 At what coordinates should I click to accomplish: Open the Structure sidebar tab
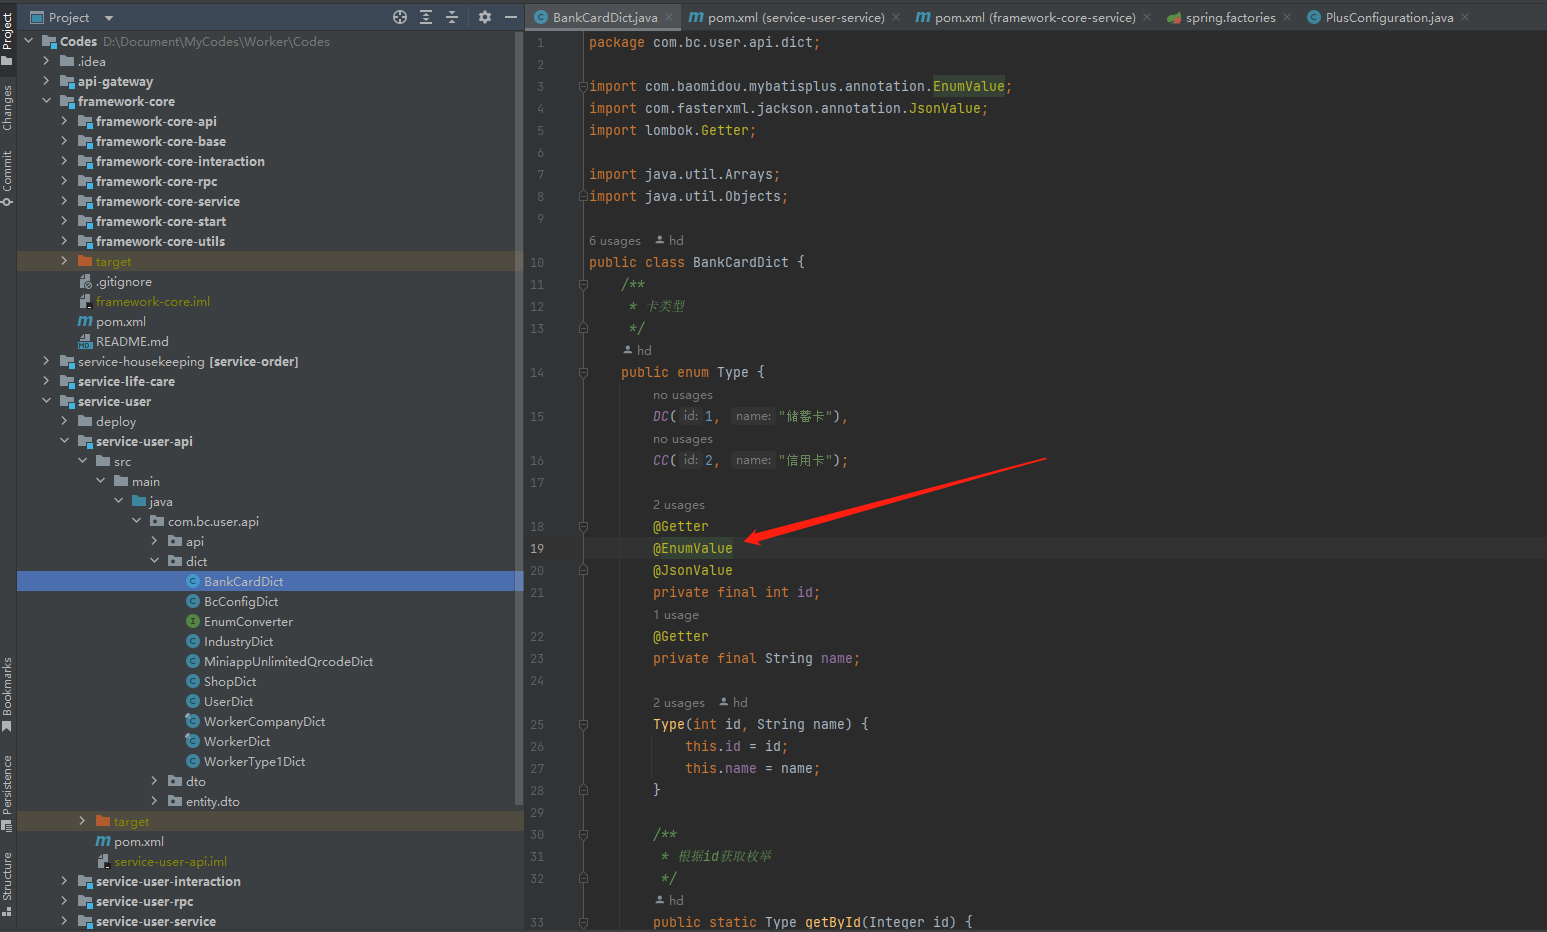coord(7,883)
